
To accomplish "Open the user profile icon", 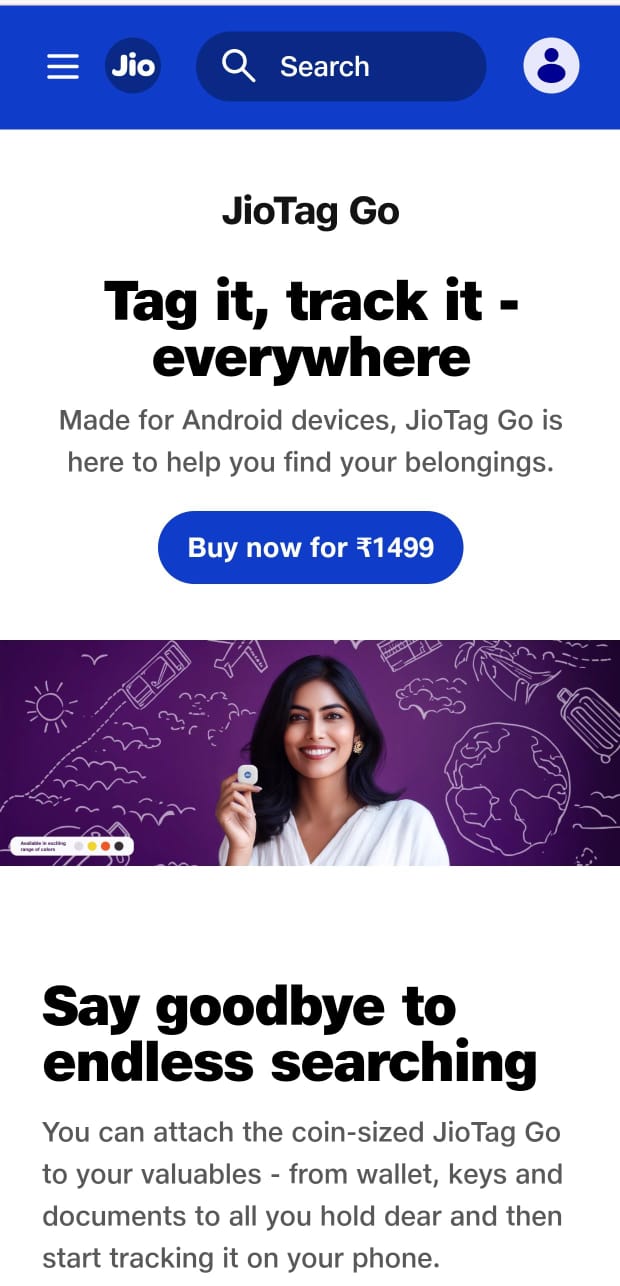I will pos(551,66).
